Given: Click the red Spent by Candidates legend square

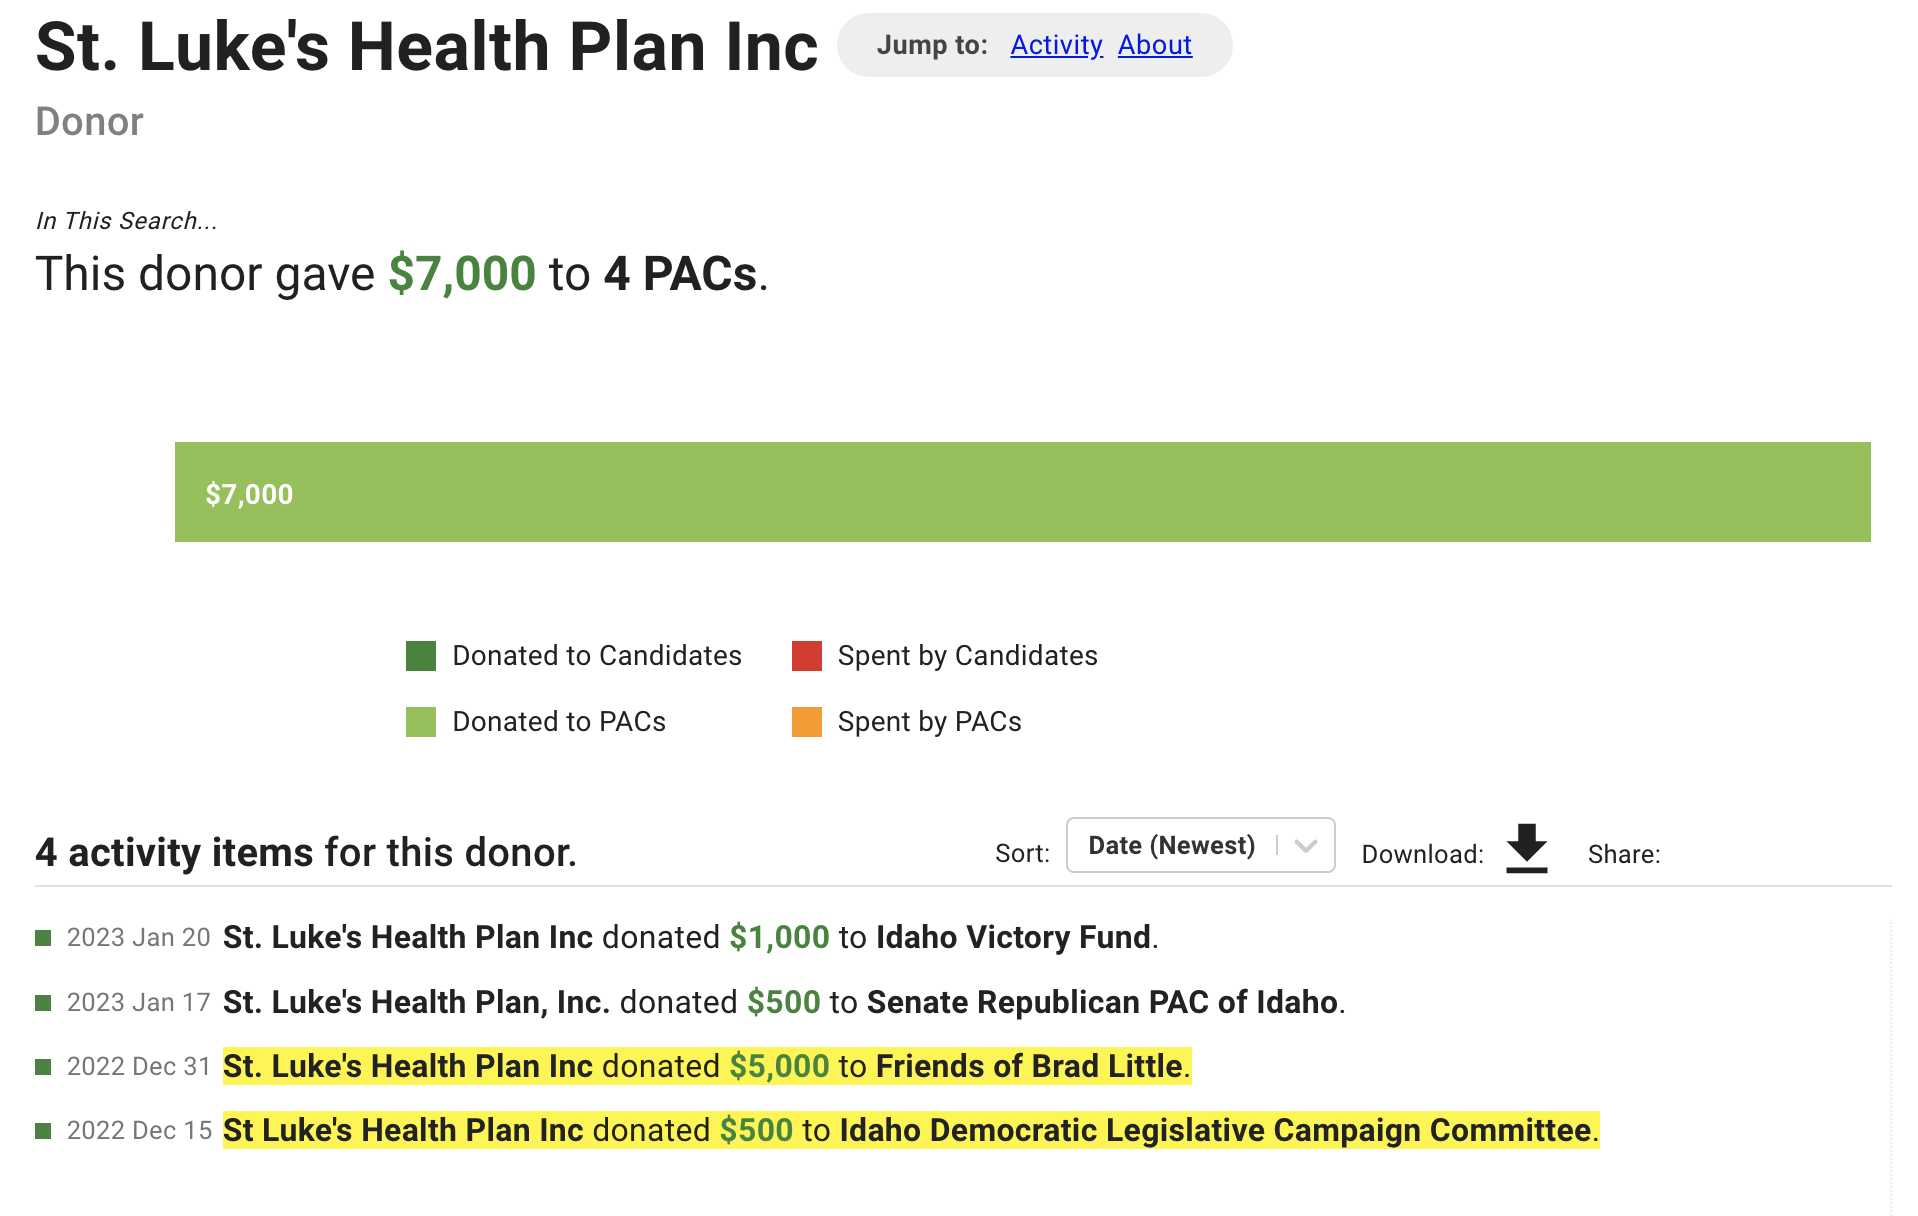Looking at the screenshot, I should coord(806,656).
